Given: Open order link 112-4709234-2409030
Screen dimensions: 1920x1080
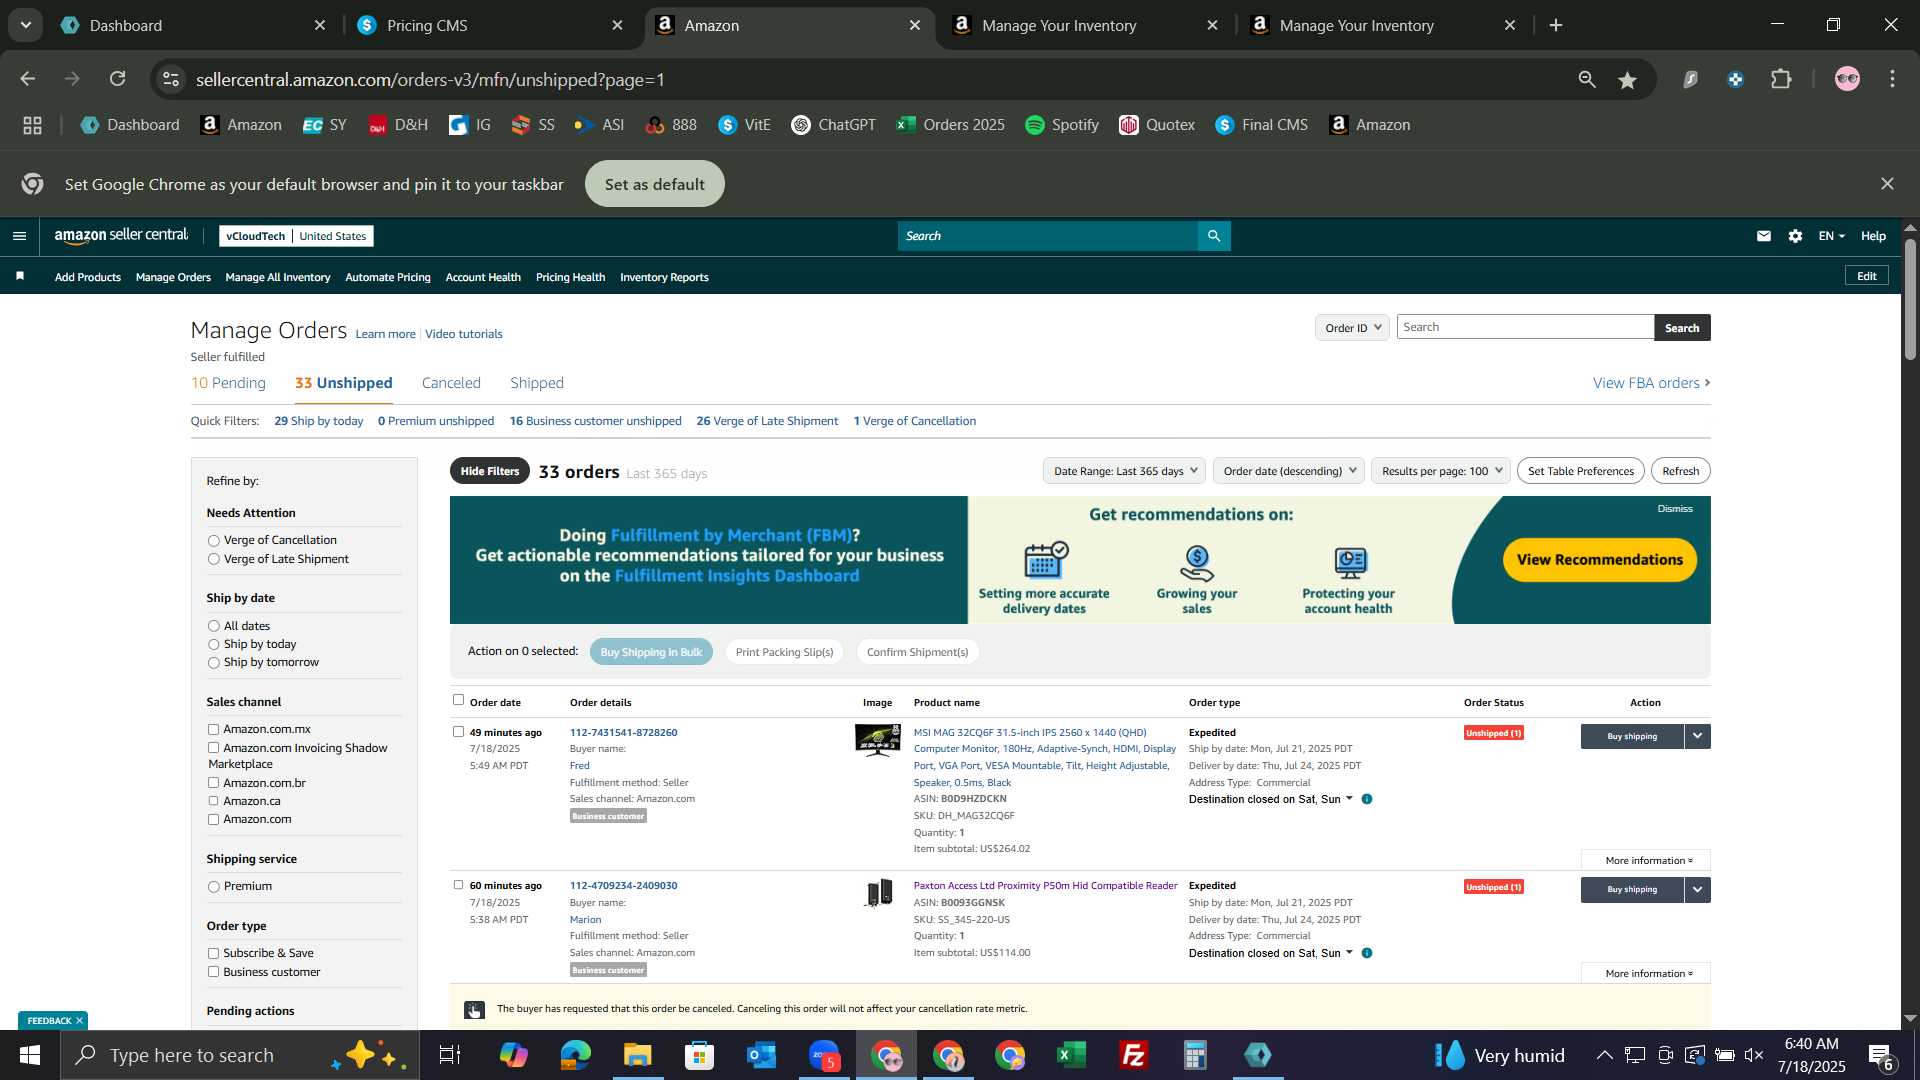Looking at the screenshot, I should (623, 886).
